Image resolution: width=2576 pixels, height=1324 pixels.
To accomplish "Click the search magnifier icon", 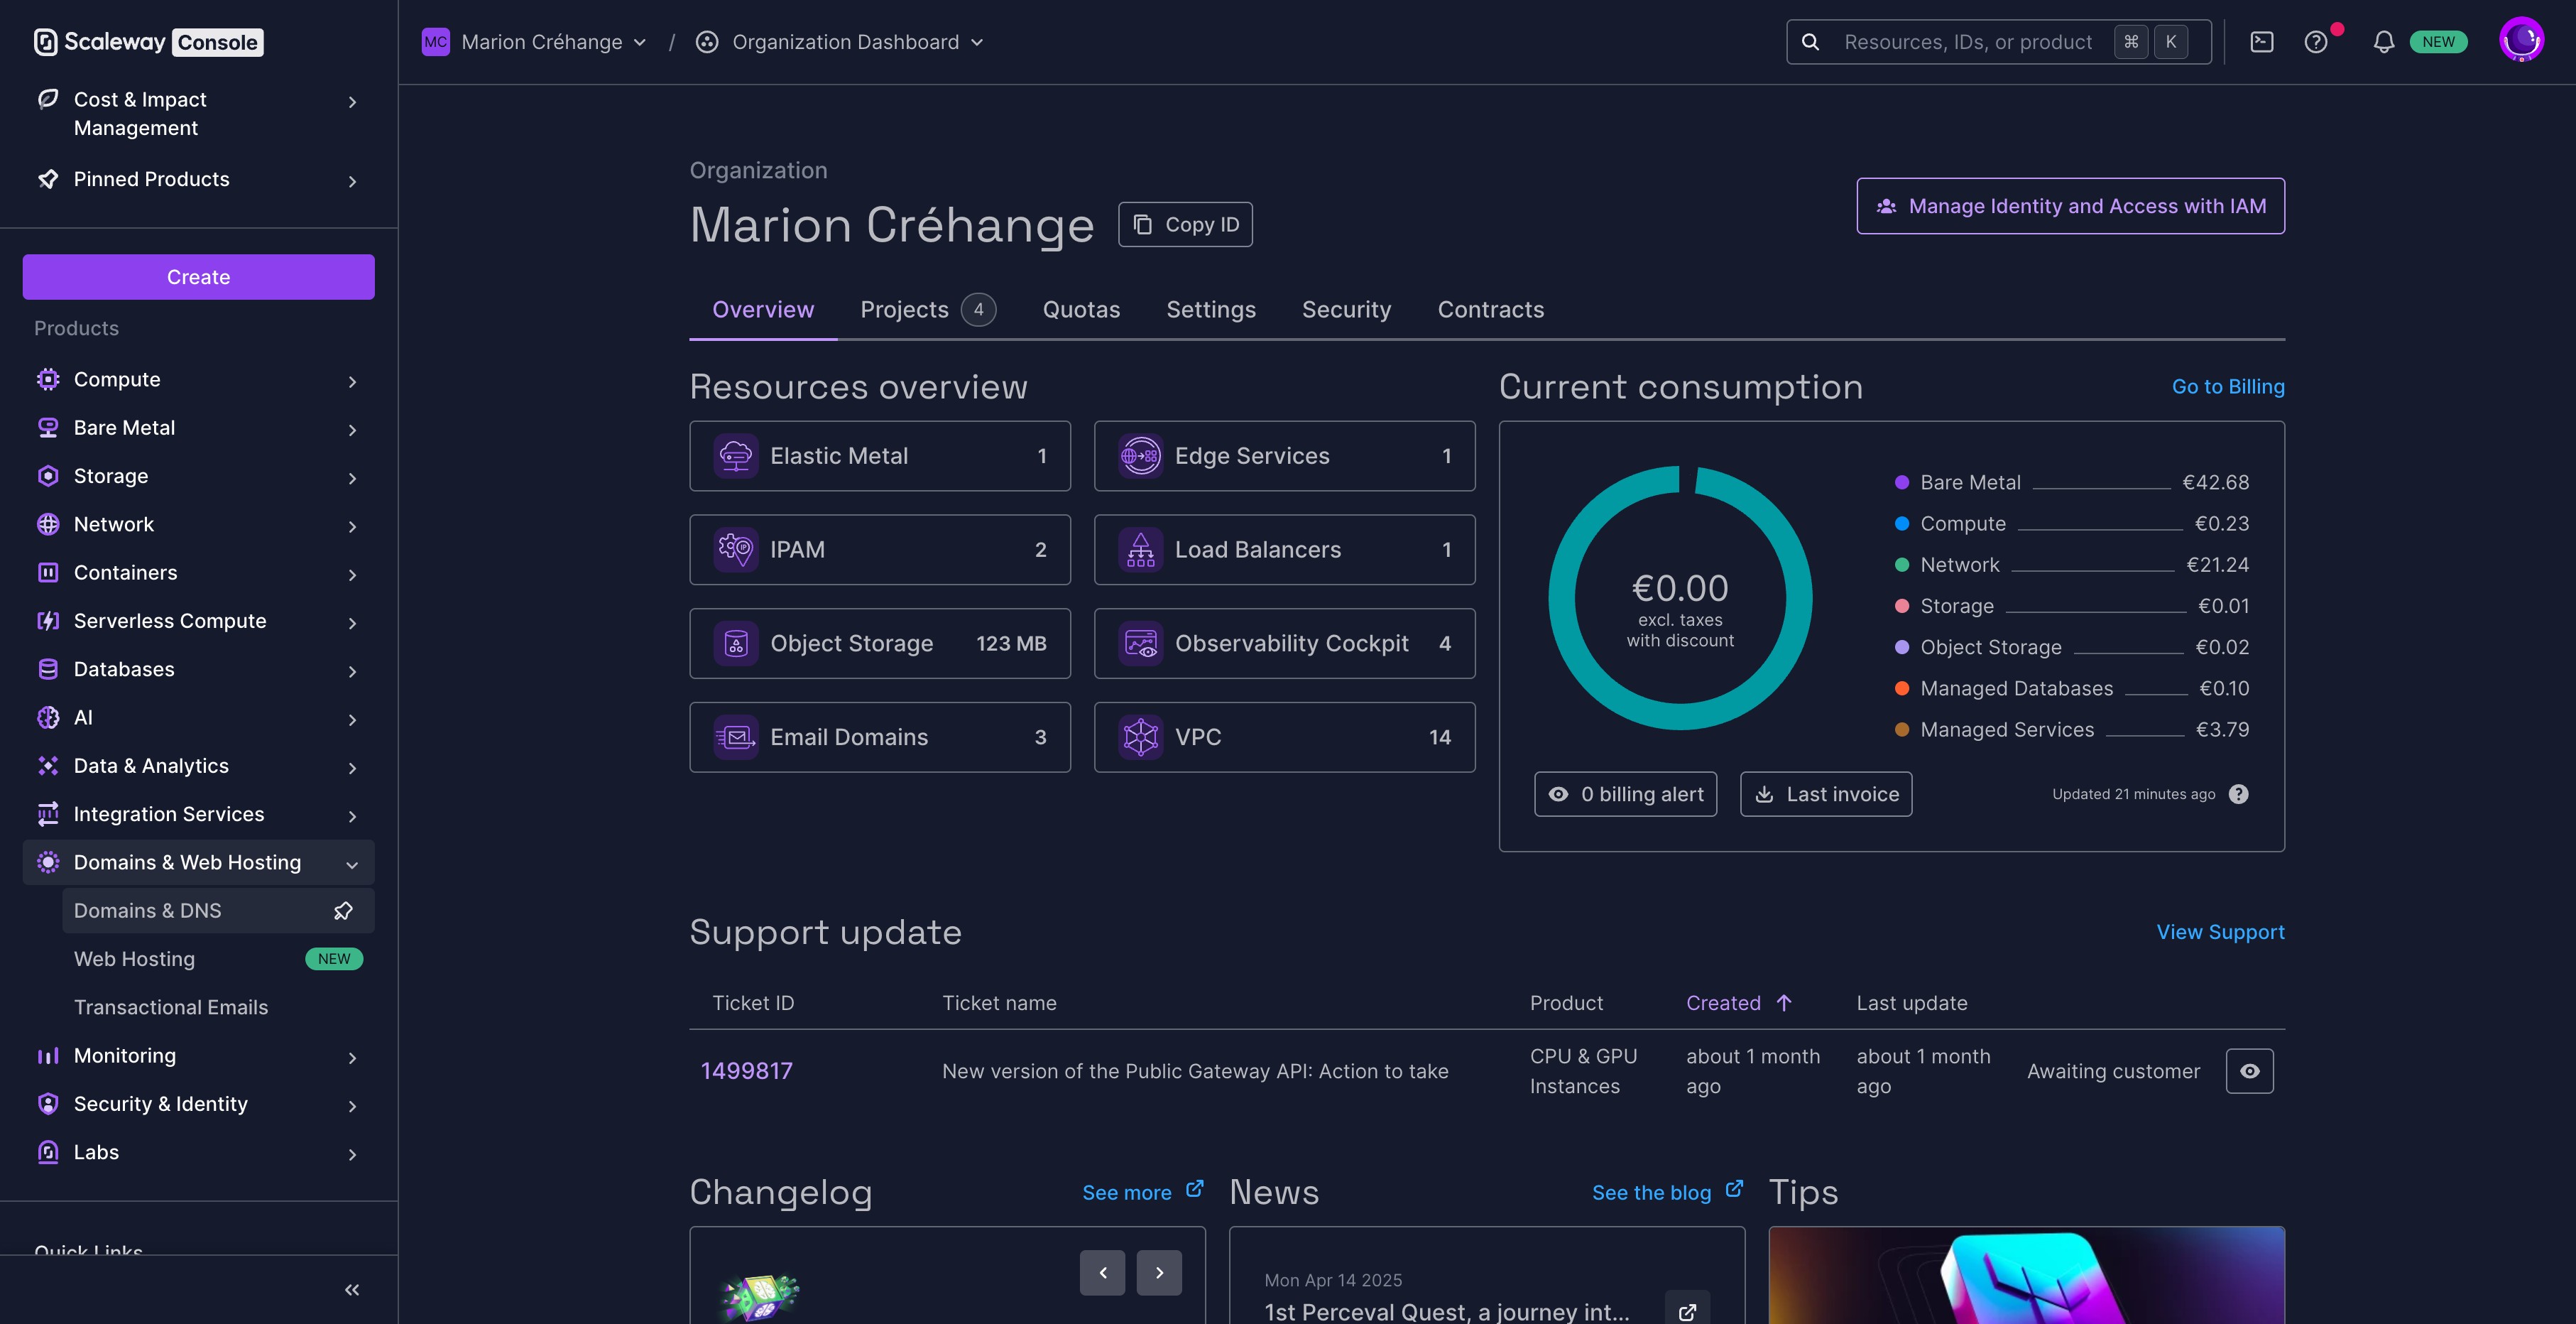I will (x=1810, y=42).
